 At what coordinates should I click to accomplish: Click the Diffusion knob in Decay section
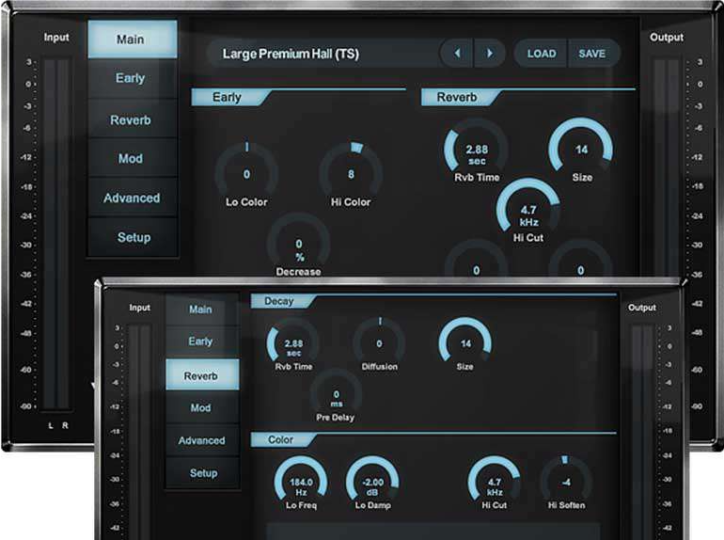click(x=380, y=343)
